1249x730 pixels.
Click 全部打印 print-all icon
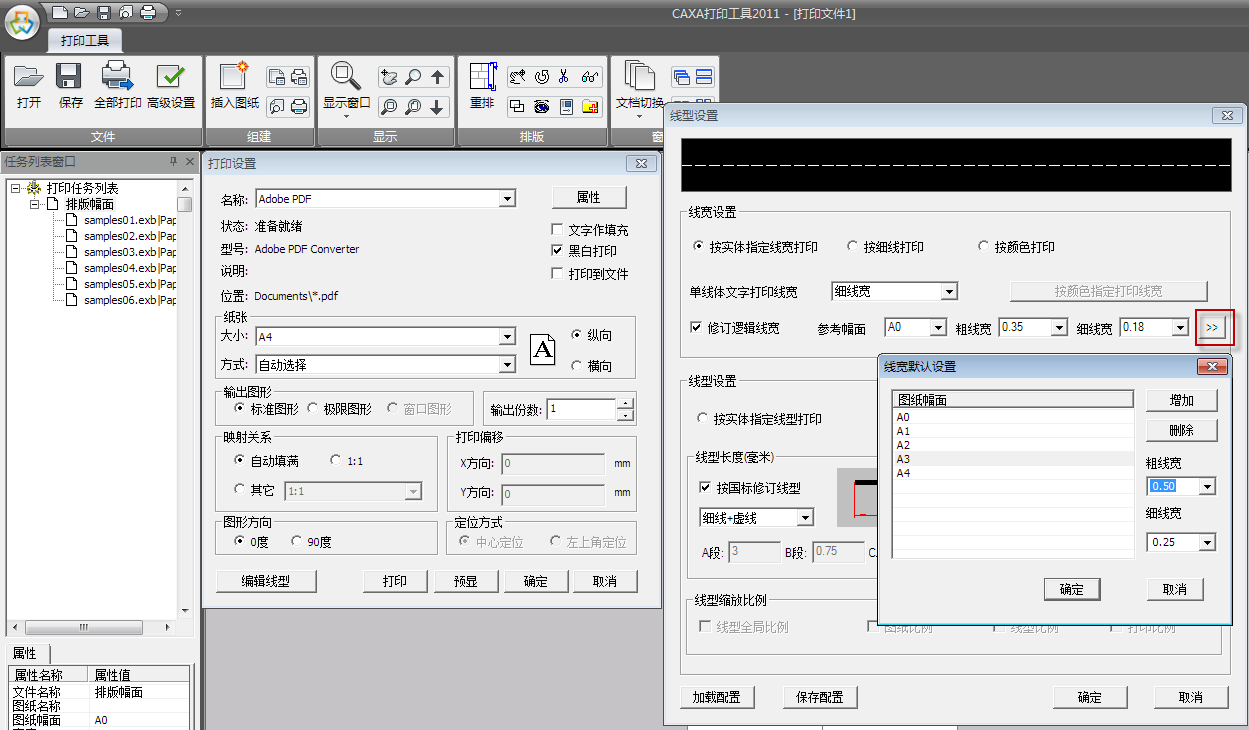tap(117, 78)
